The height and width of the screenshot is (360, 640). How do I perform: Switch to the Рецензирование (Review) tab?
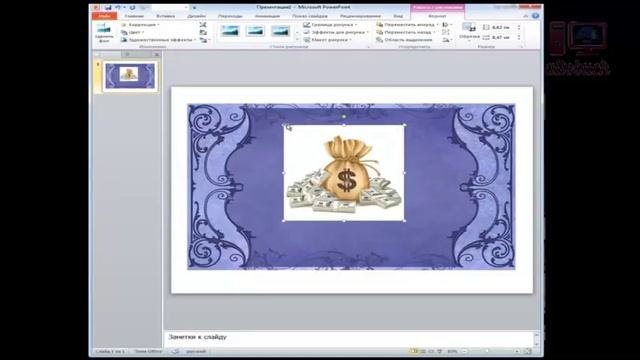[x=360, y=16]
